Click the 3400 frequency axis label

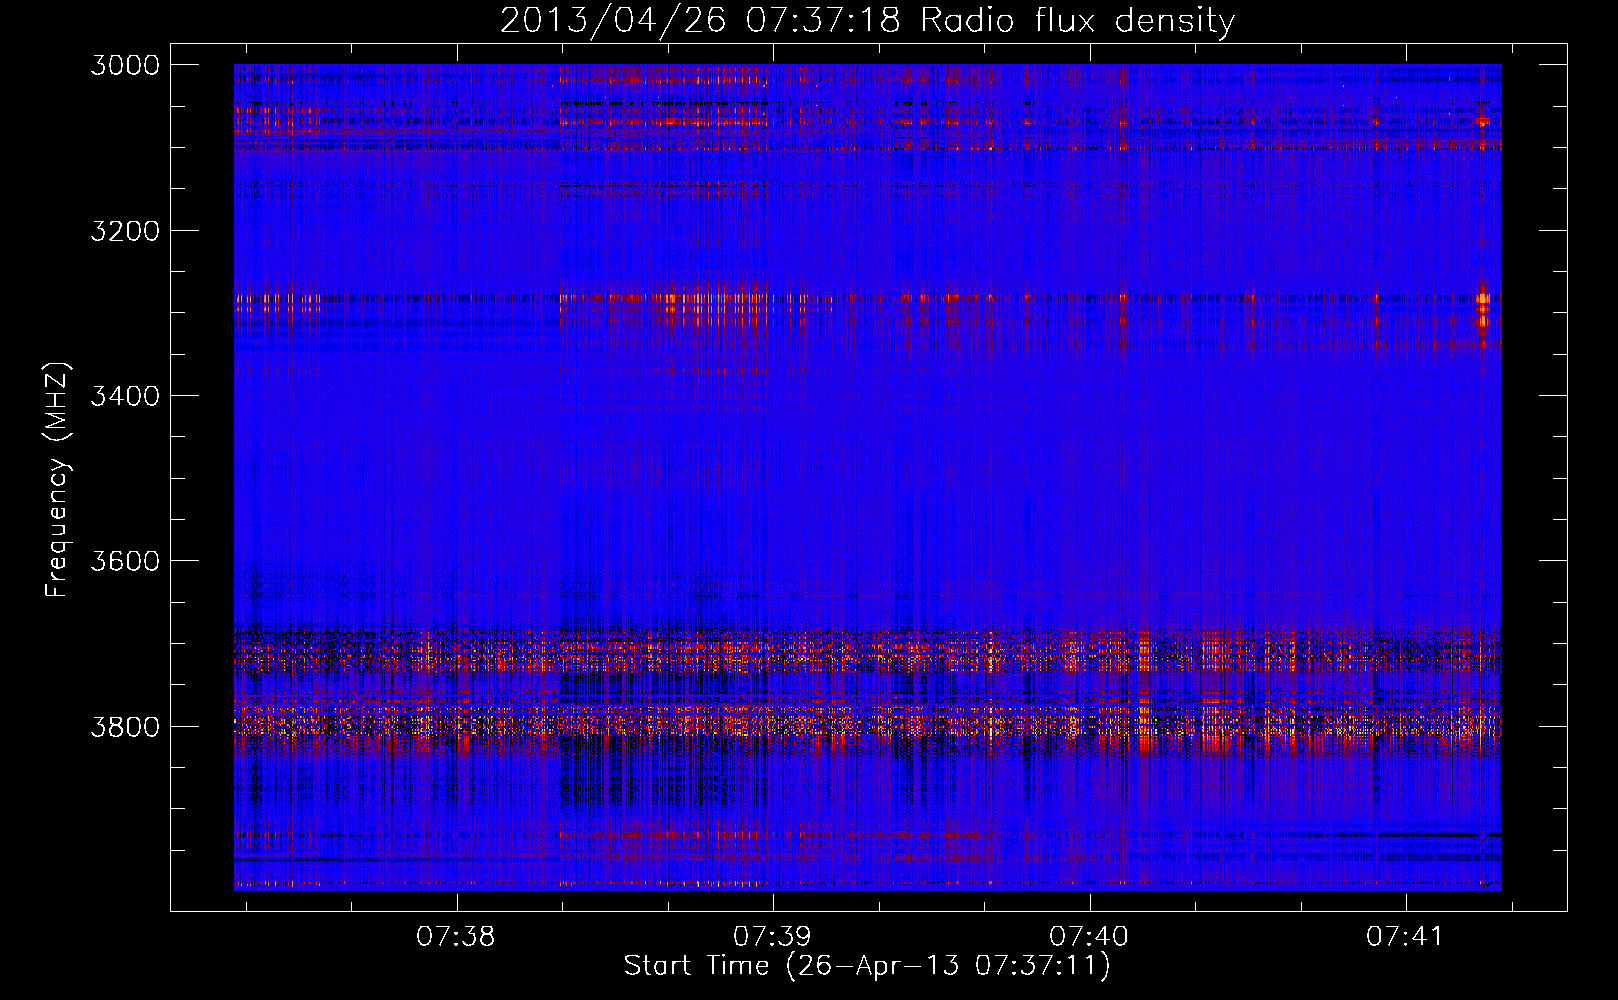125,396
